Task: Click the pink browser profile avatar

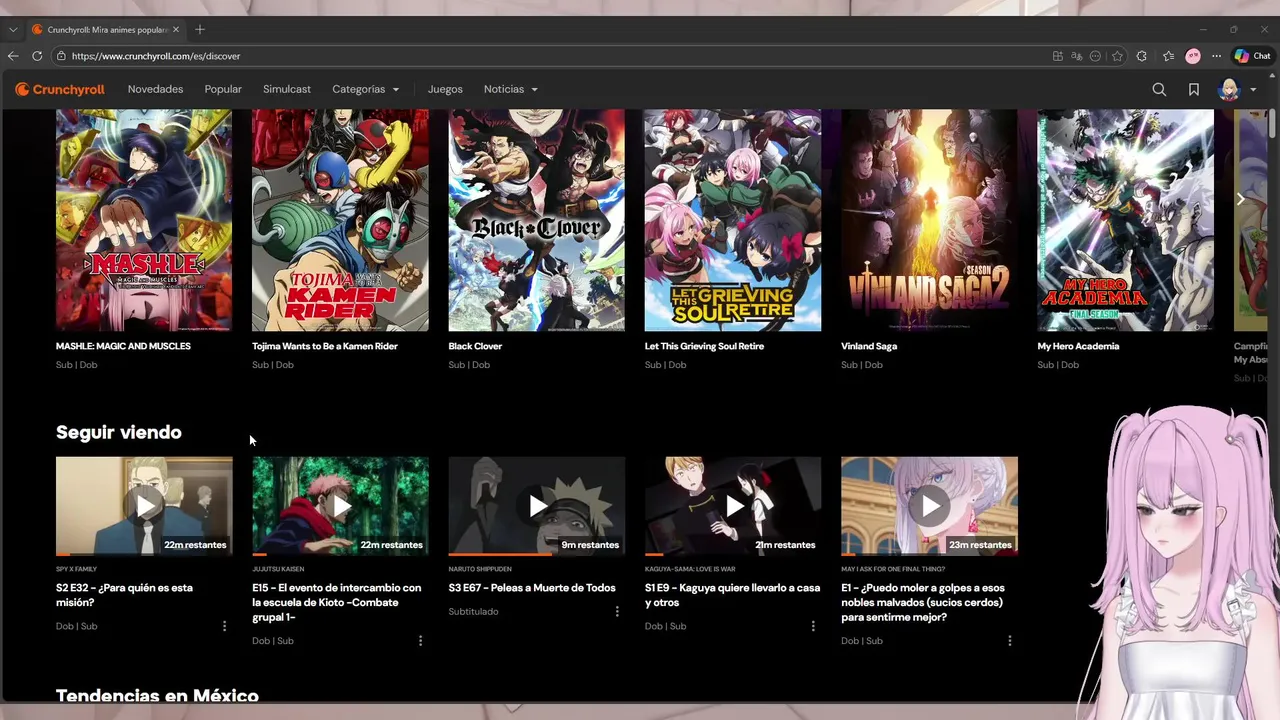Action: tap(1193, 56)
